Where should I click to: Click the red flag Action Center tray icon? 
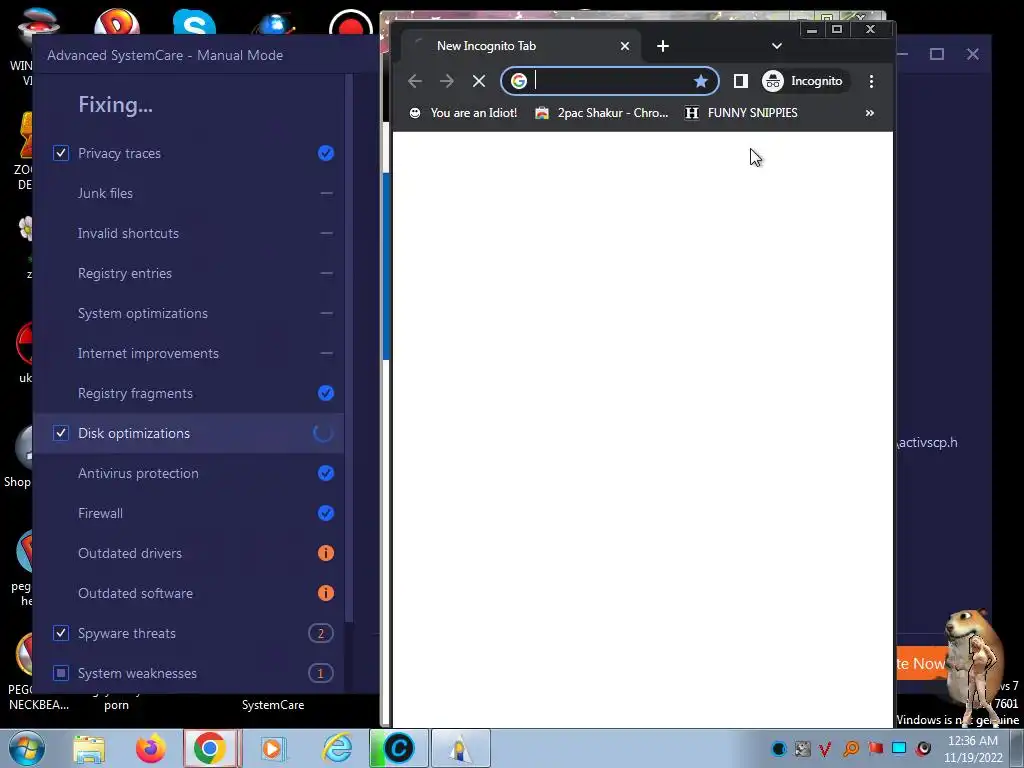point(875,748)
